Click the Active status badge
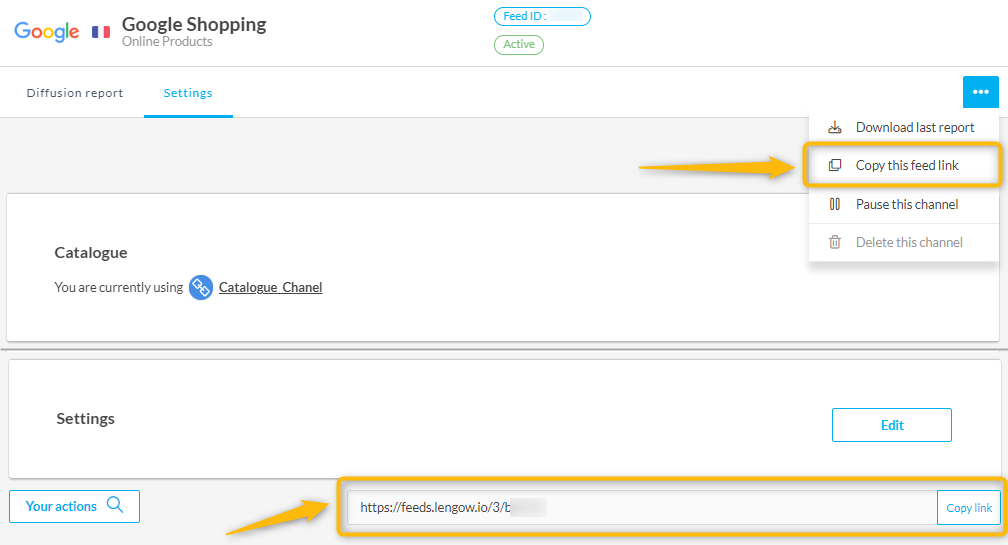1008x545 pixels. 519,44
